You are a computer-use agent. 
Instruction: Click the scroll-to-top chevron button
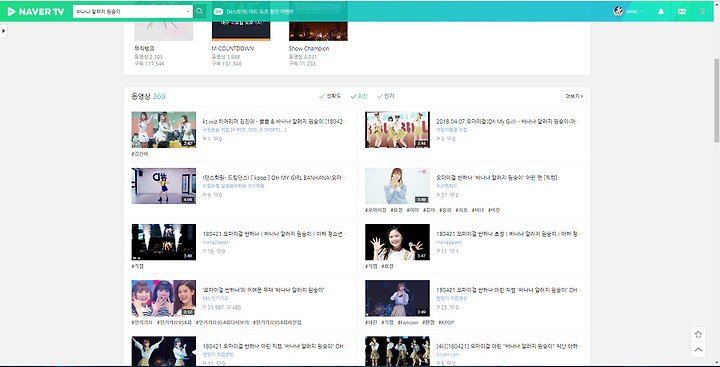click(698, 350)
